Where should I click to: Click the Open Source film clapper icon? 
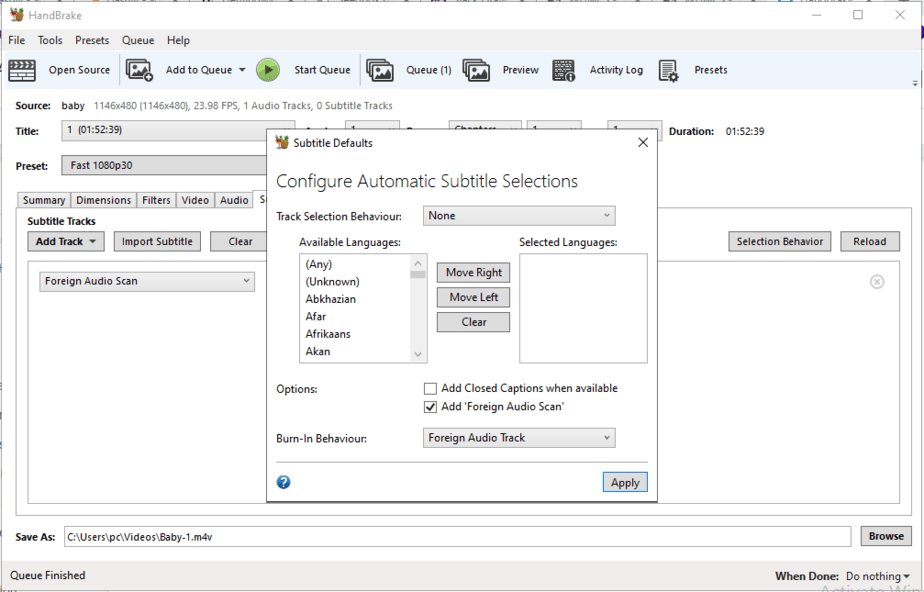22,70
